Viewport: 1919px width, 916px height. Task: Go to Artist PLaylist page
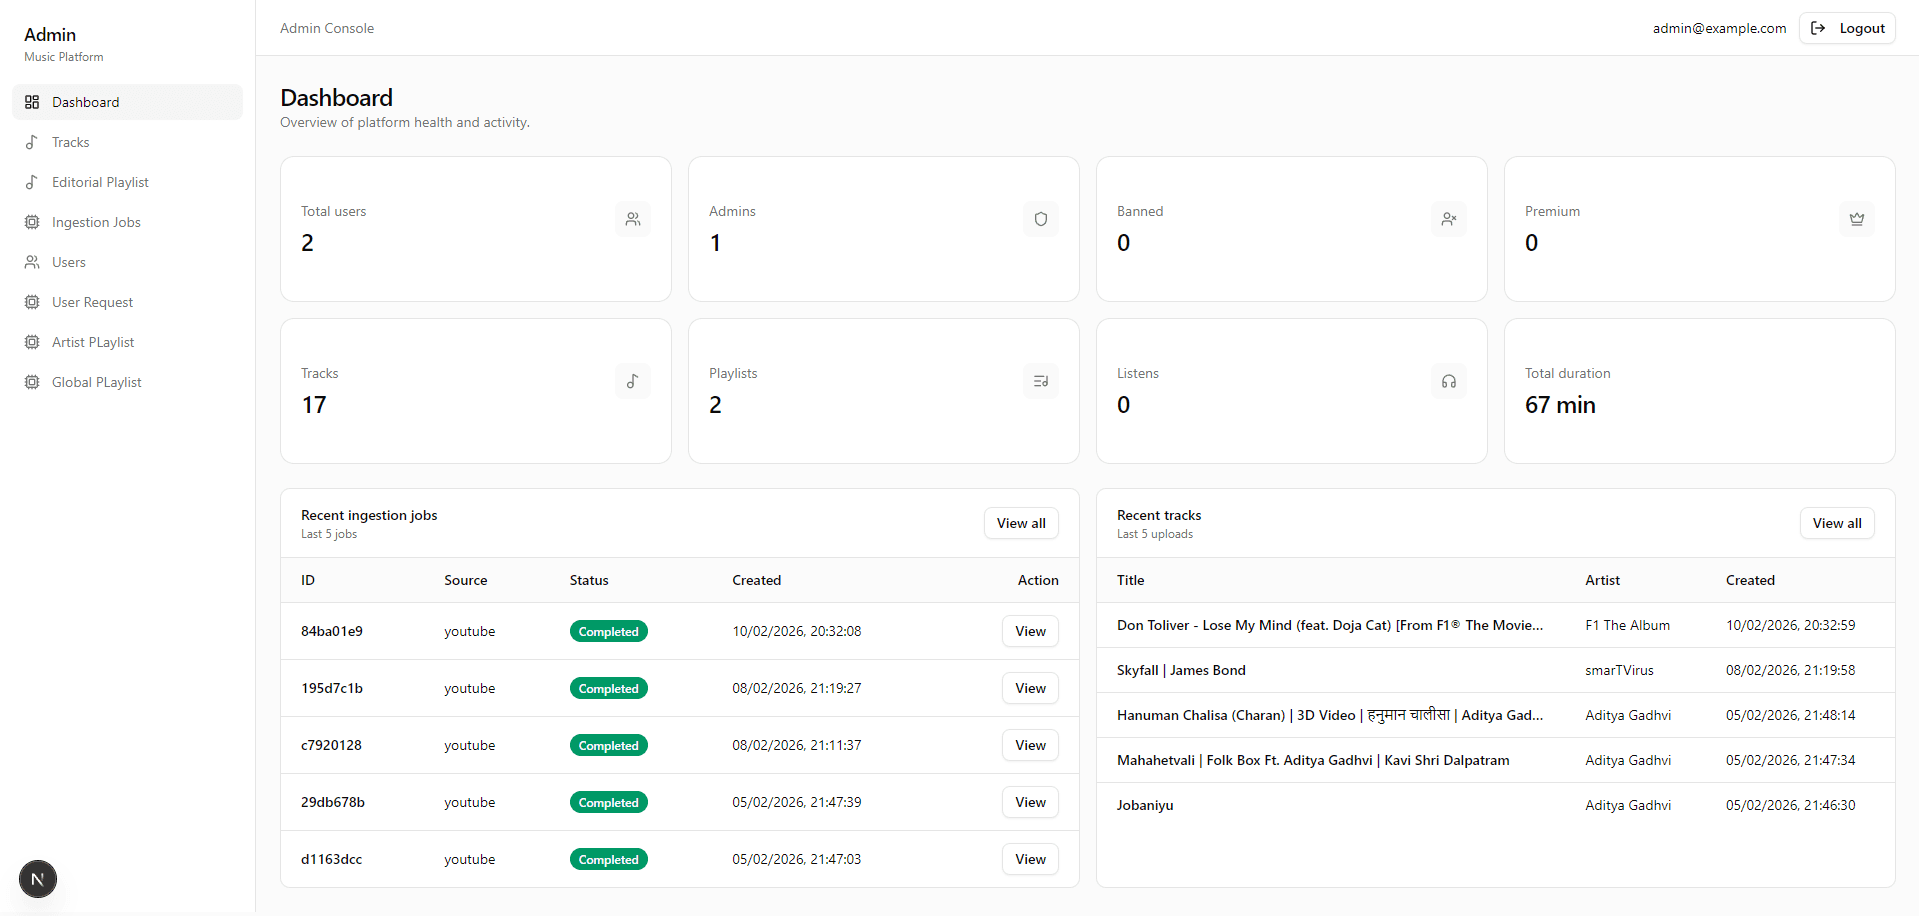click(127, 342)
